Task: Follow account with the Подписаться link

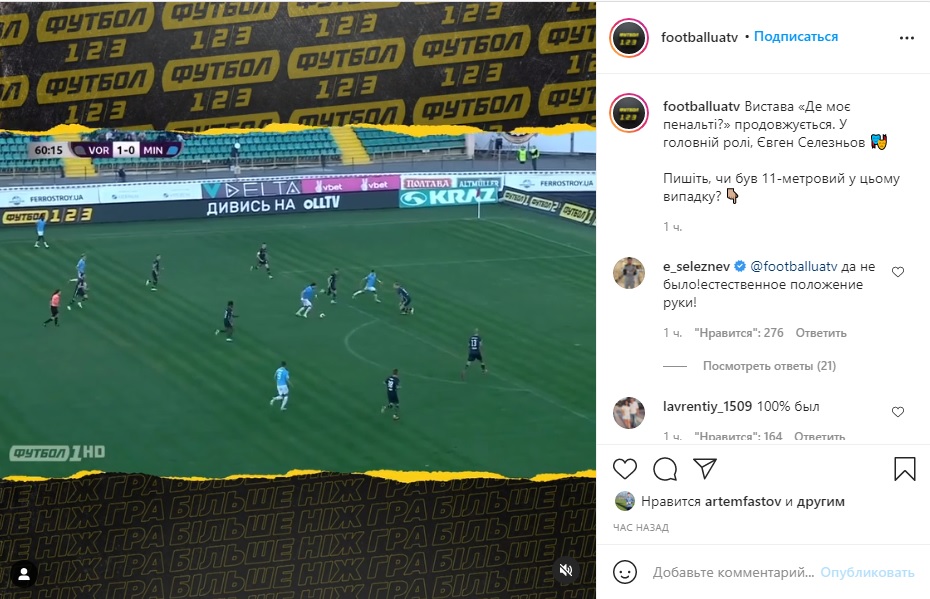Action: 796,37
